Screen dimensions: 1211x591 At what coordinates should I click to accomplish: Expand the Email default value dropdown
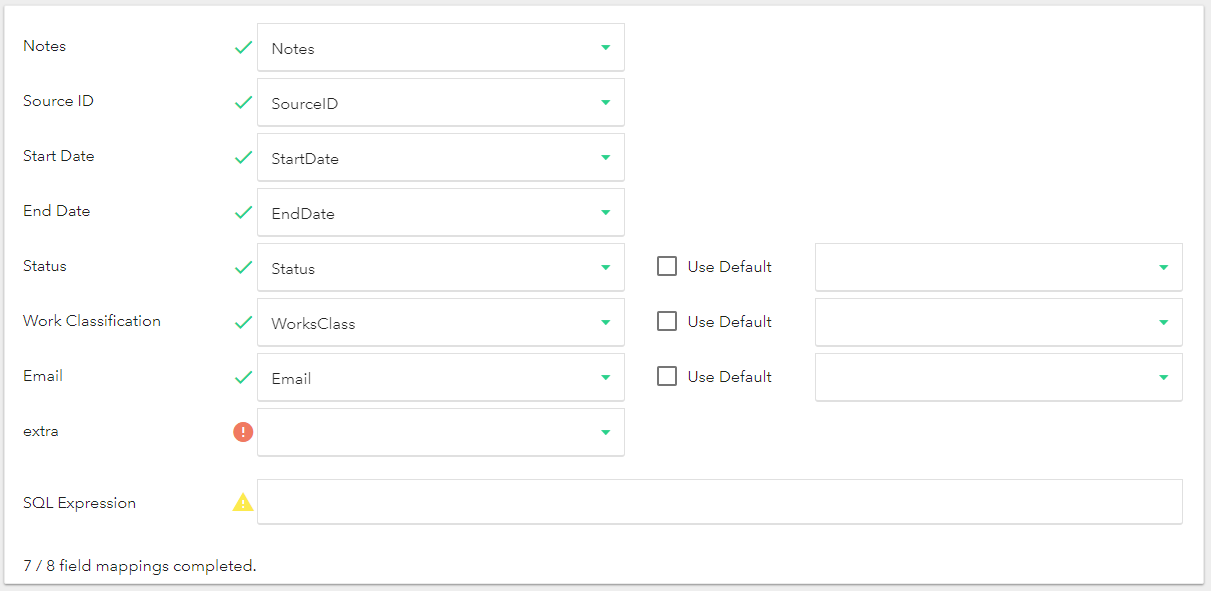[998, 377]
